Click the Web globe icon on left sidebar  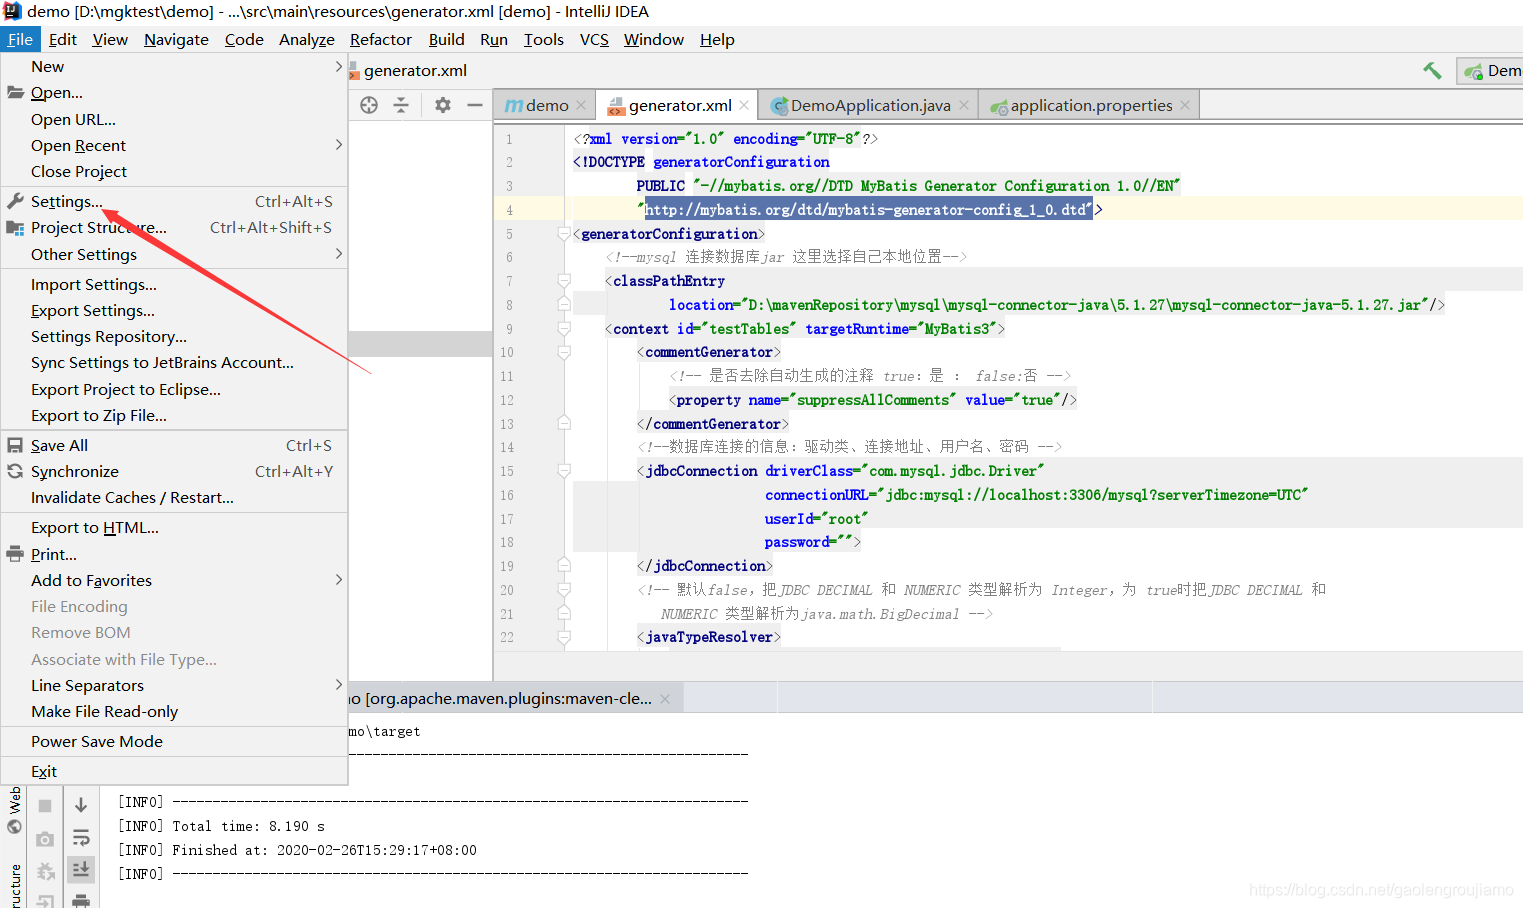[14, 825]
